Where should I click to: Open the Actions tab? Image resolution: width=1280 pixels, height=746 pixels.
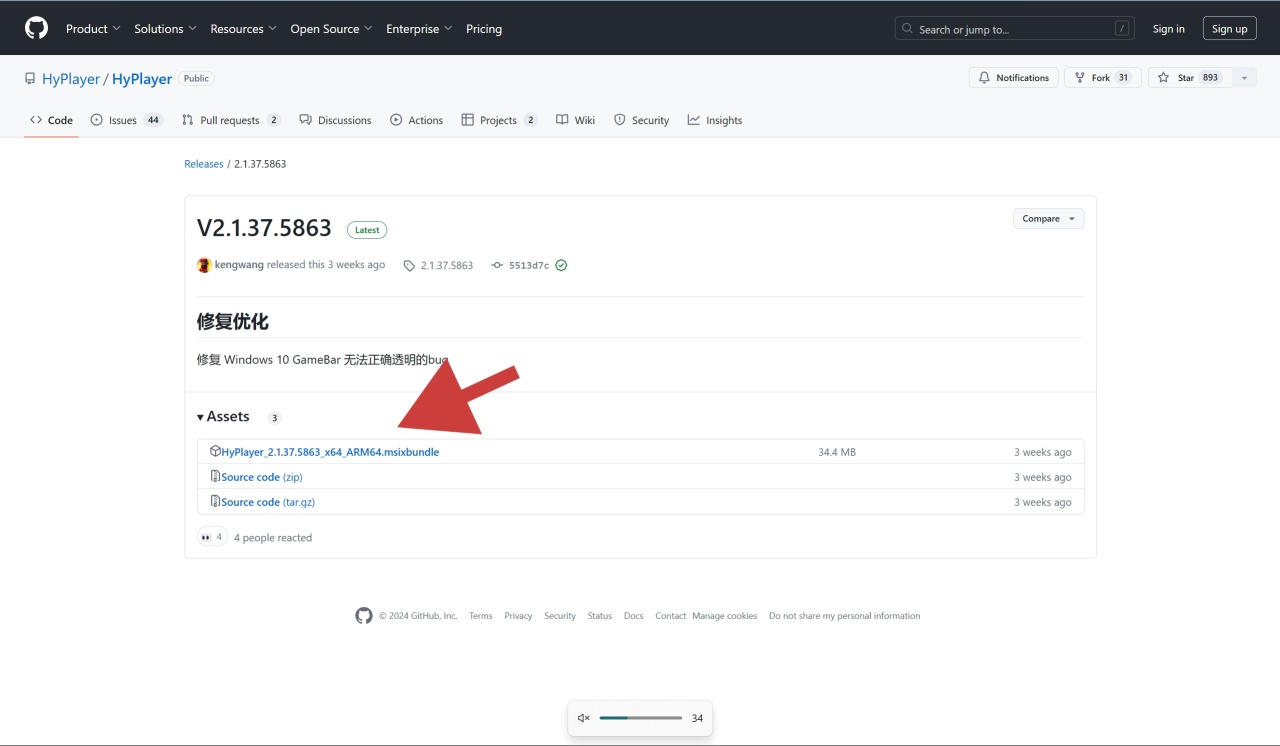point(416,120)
